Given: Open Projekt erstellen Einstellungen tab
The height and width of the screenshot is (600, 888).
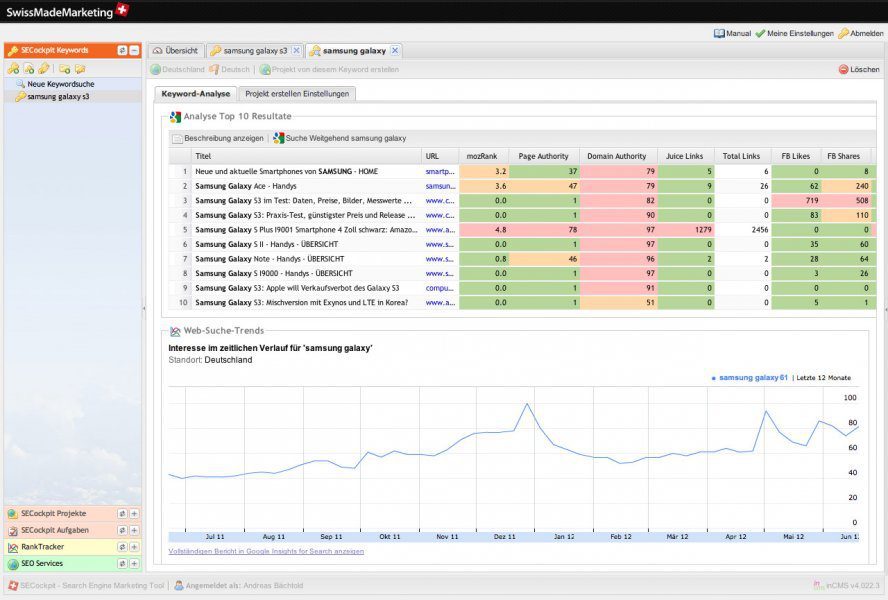Looking at the screenshot, I should (297, 93).
